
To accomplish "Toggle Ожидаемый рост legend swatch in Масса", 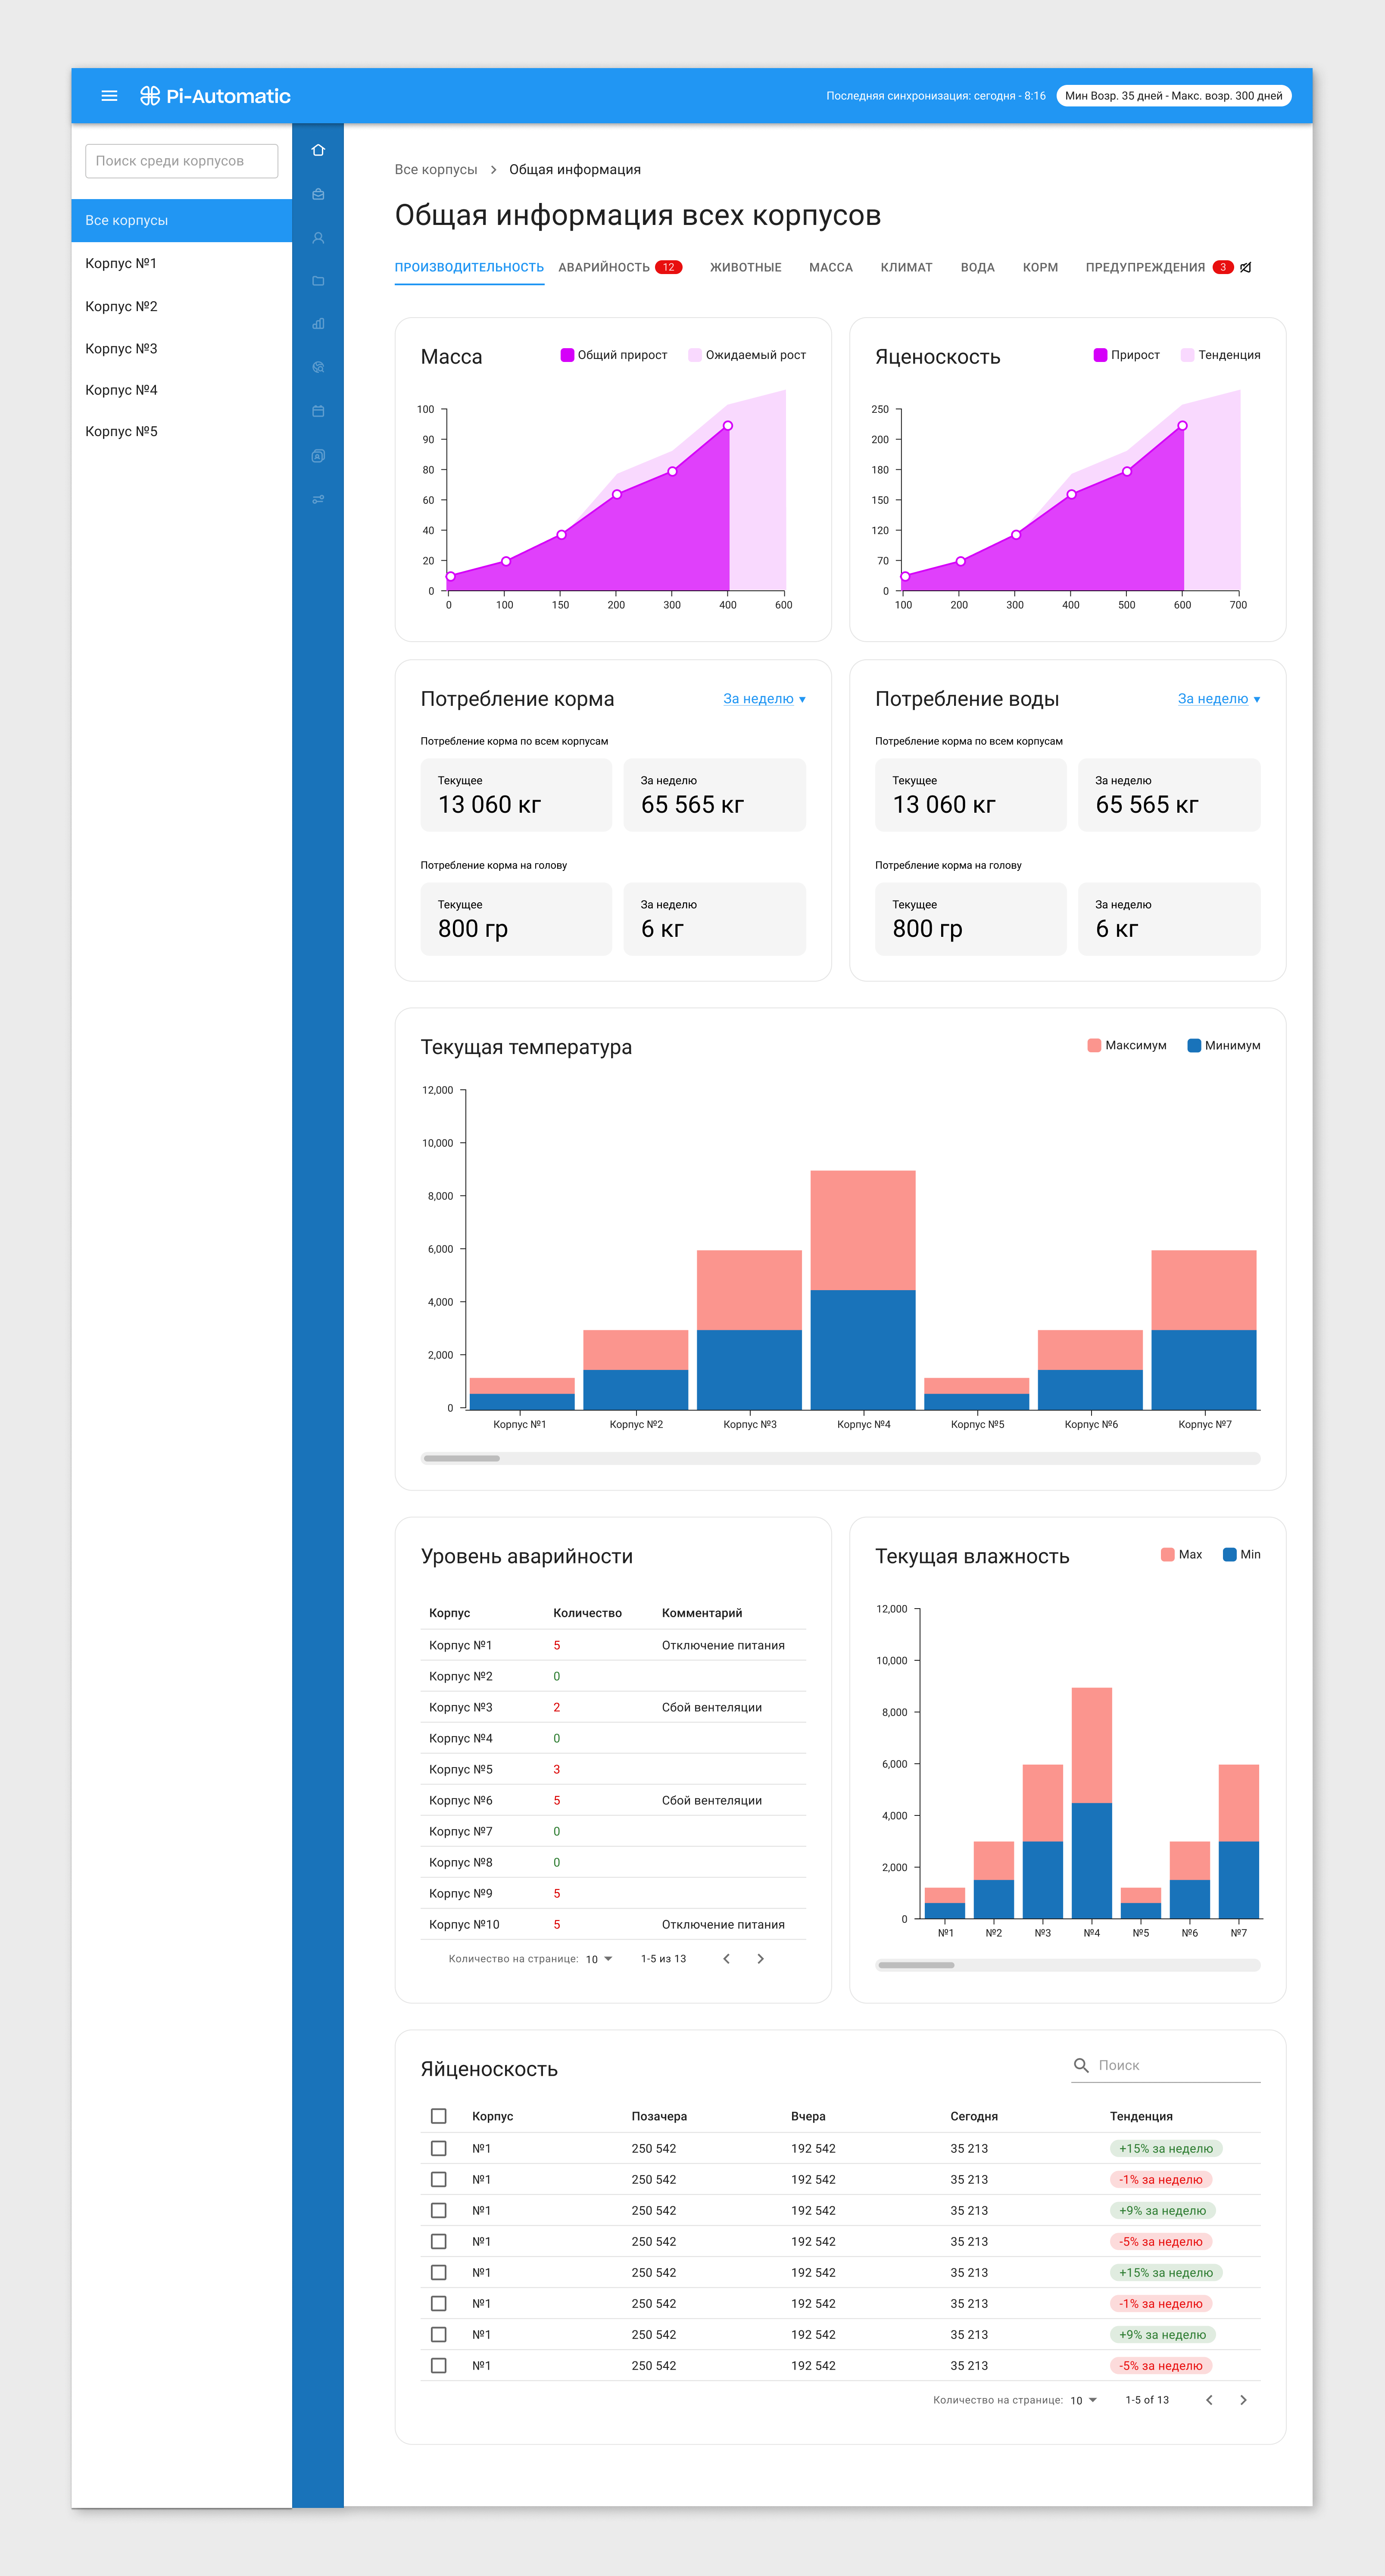I will [695, 355].
